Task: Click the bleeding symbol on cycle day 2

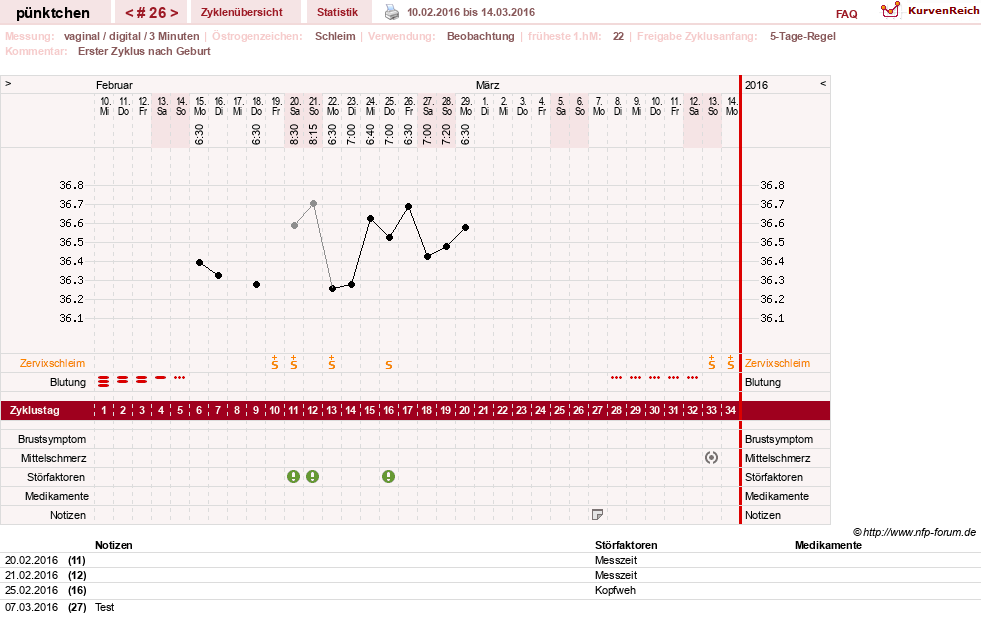Action: [123, 380]
